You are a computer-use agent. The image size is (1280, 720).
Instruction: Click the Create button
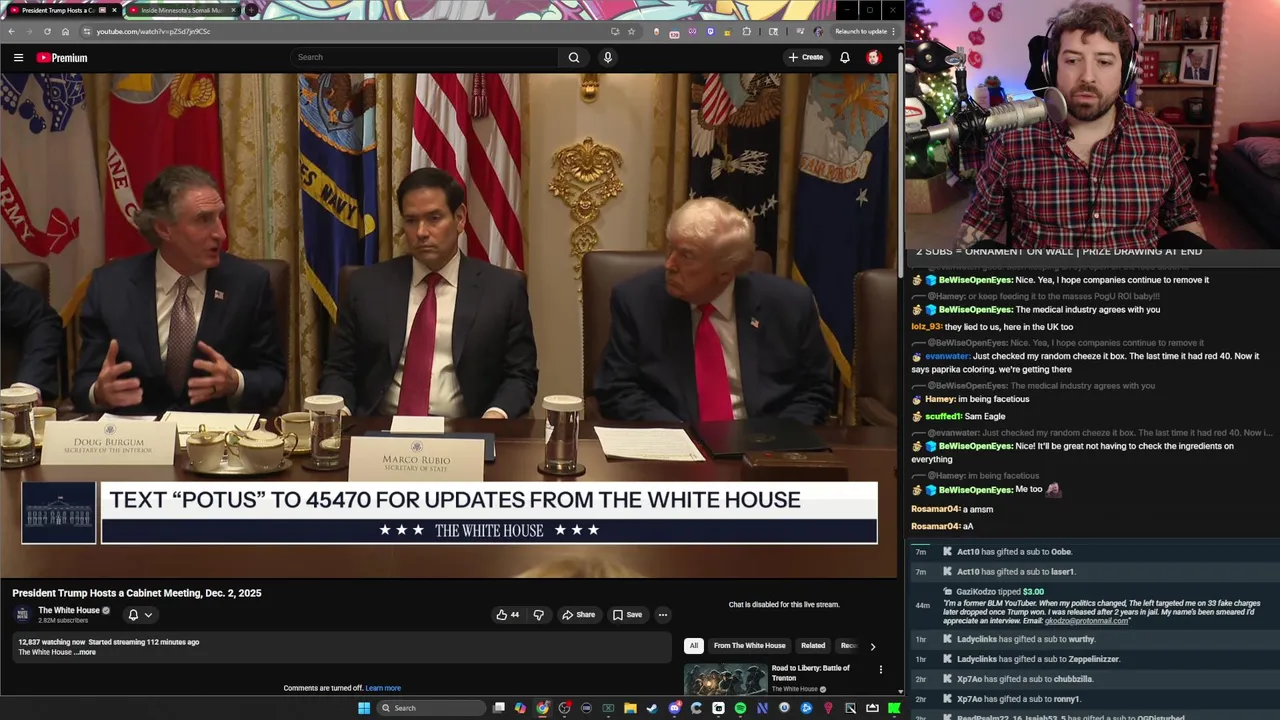click(x=805, y=57)
